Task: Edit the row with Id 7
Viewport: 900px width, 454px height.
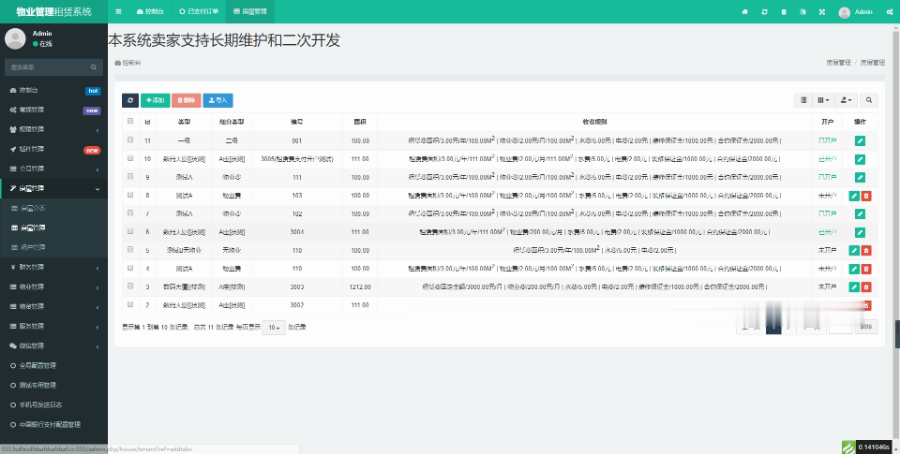Action: point(860,214)
